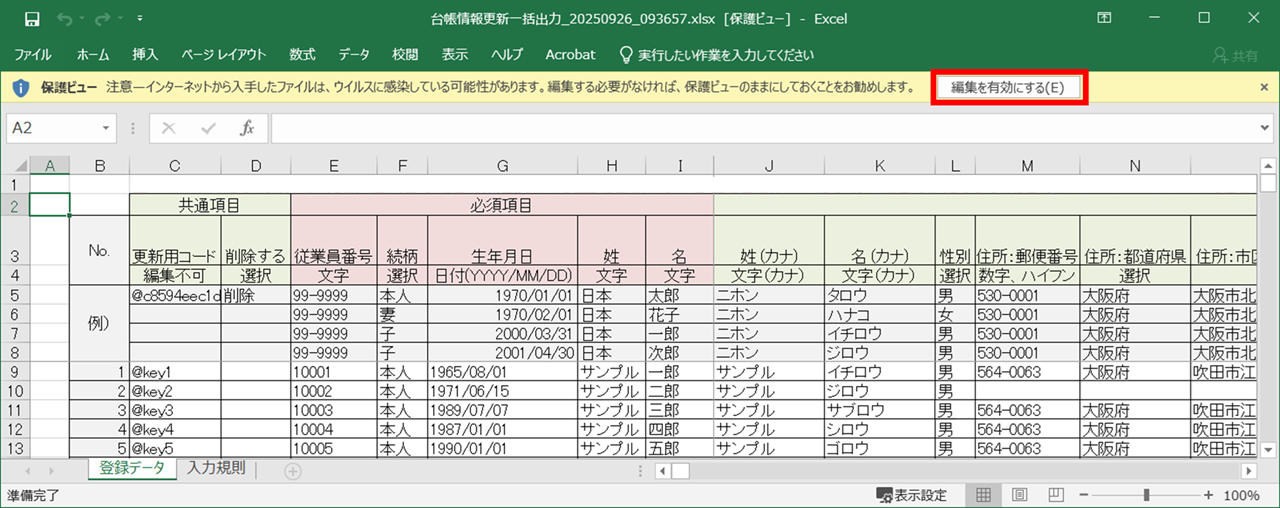Click the 登録データ sheet tab
The image size is (1280, 508).
[x=132, y=468]
